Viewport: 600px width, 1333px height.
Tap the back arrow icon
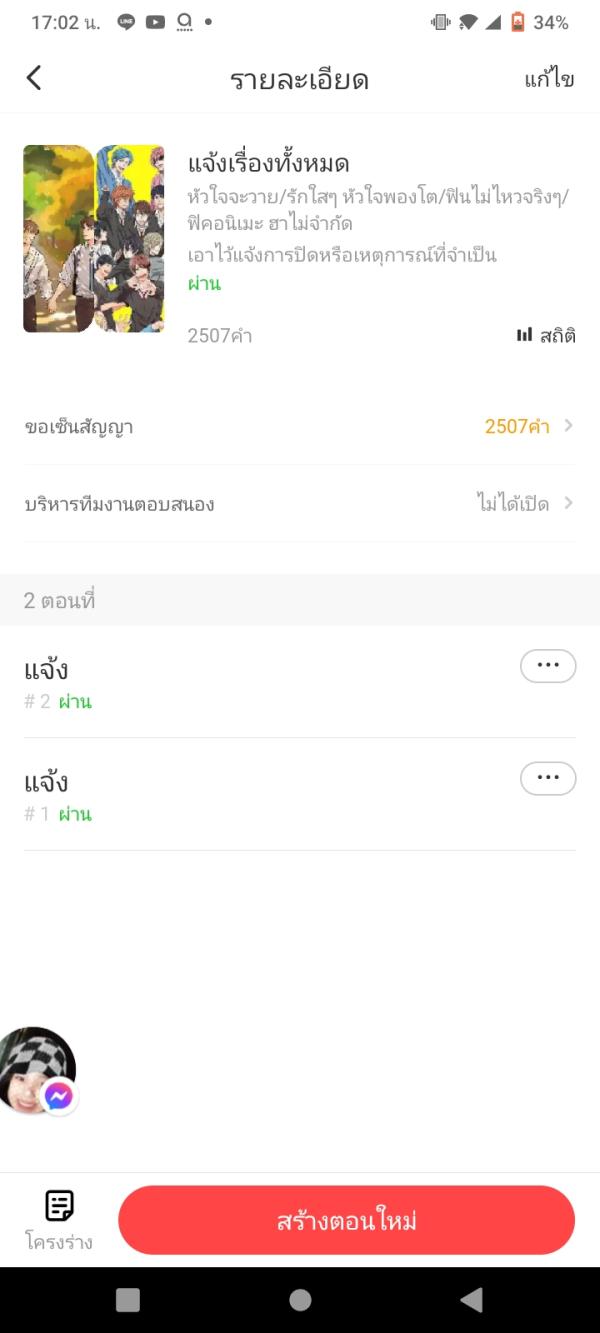[34, 78]
